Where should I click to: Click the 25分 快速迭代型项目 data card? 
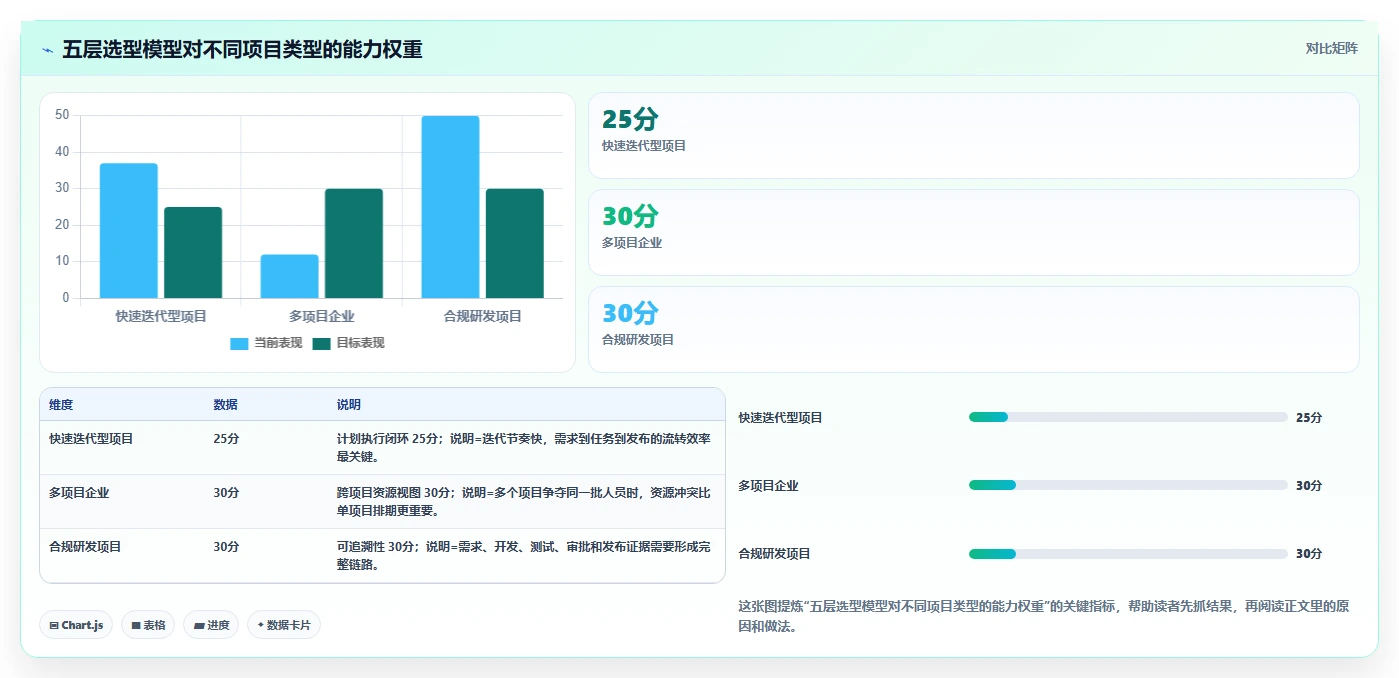pyautogui.click(x=974, y=136)
